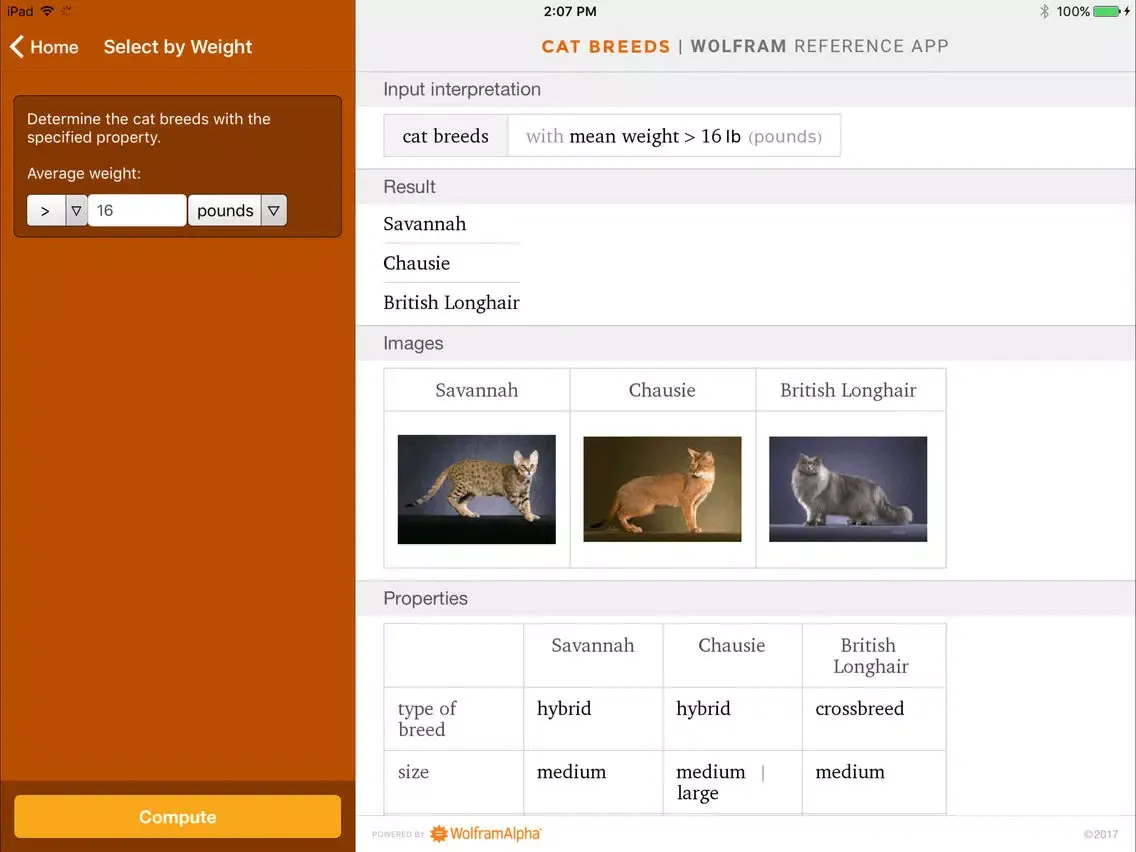This screenshot has height=852, width=1136.
Task: View the Chausie cat photo
Action: tap(662, 489)
